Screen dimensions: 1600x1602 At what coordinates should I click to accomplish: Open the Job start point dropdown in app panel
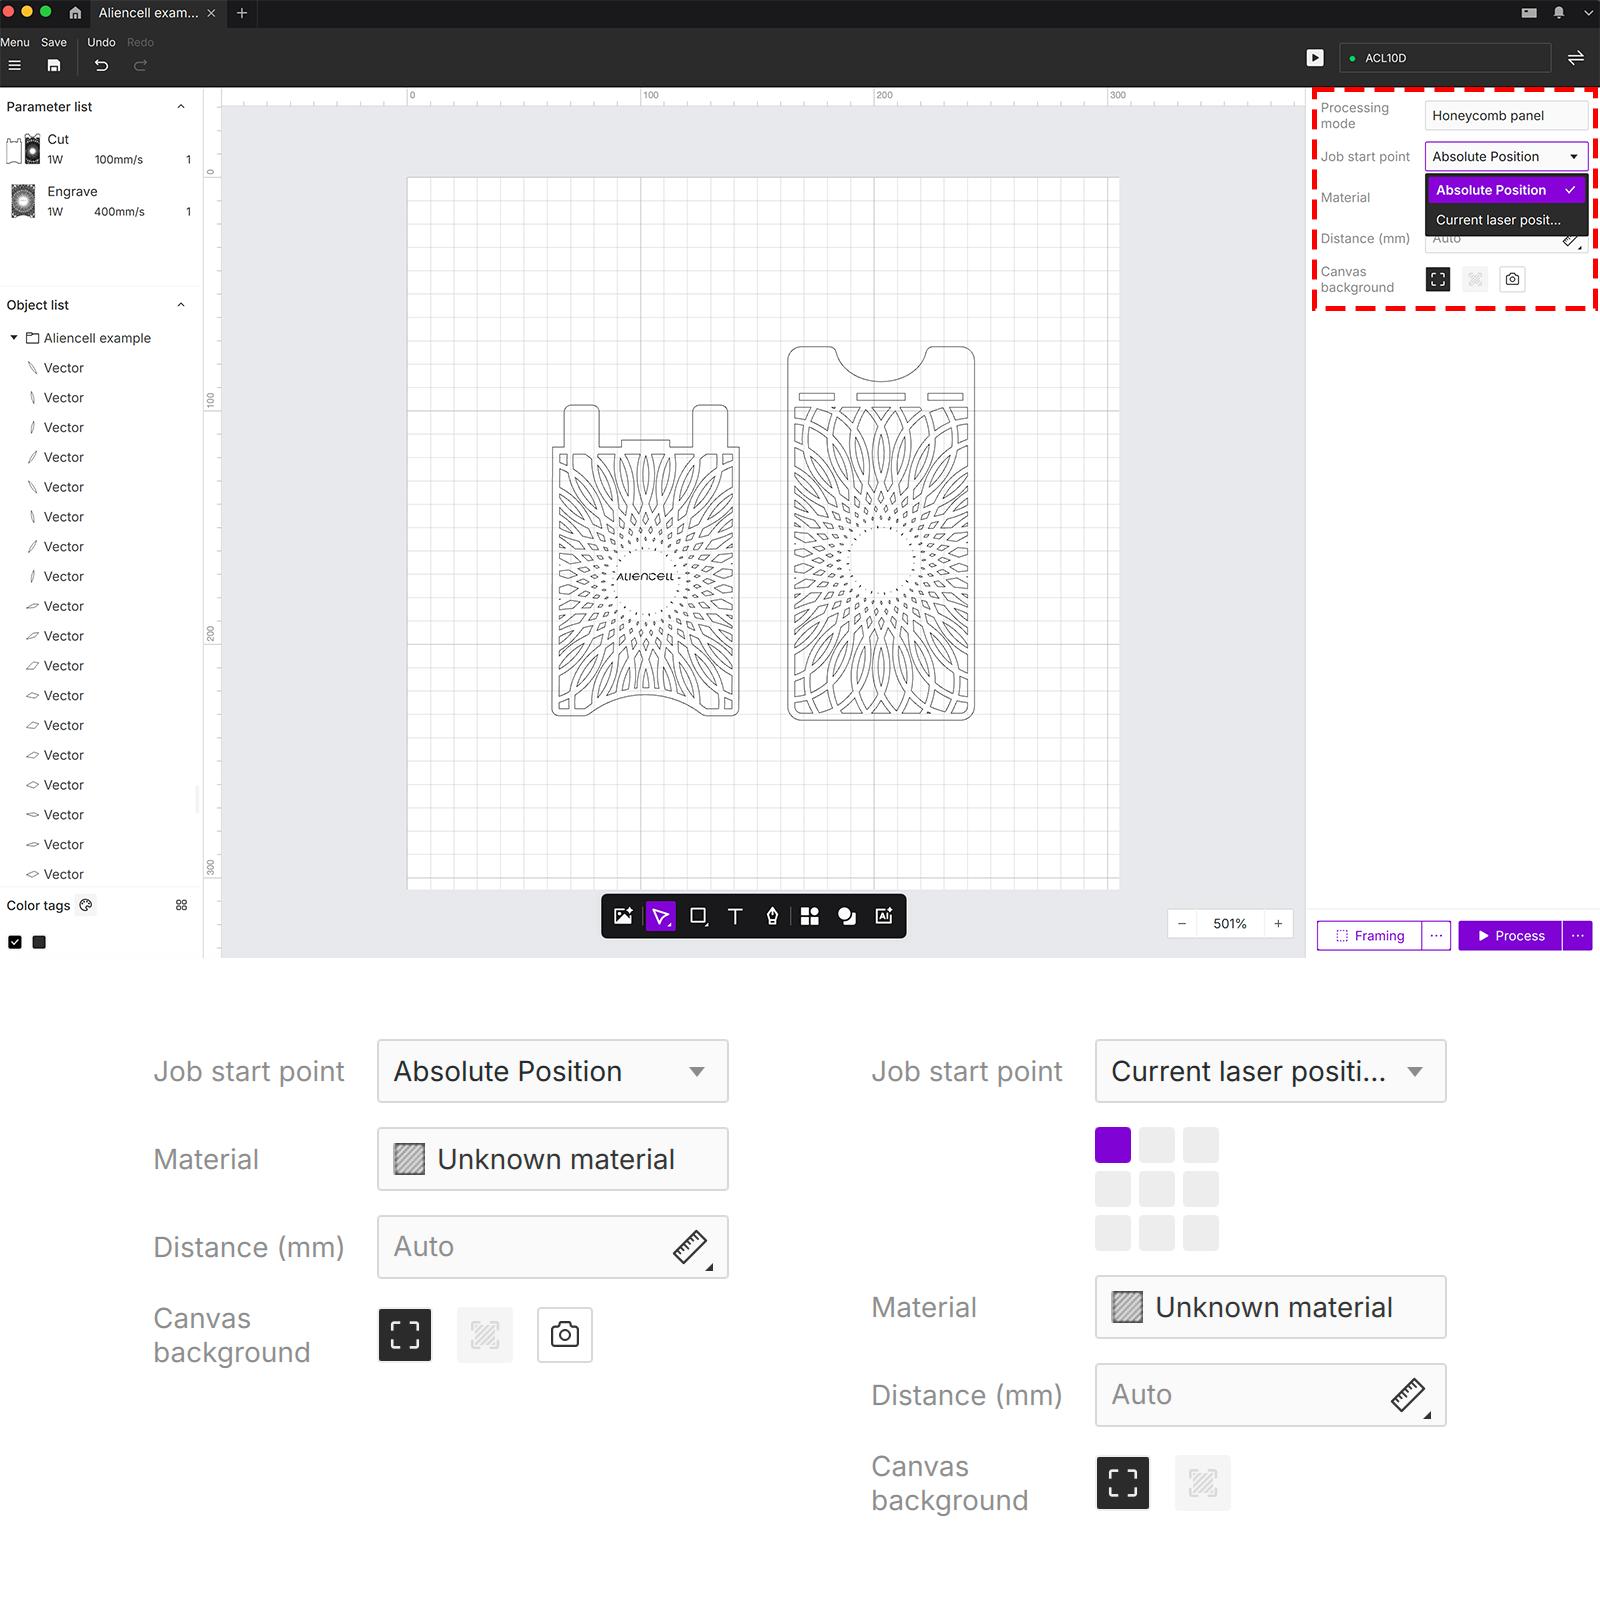click(1506, 157)
